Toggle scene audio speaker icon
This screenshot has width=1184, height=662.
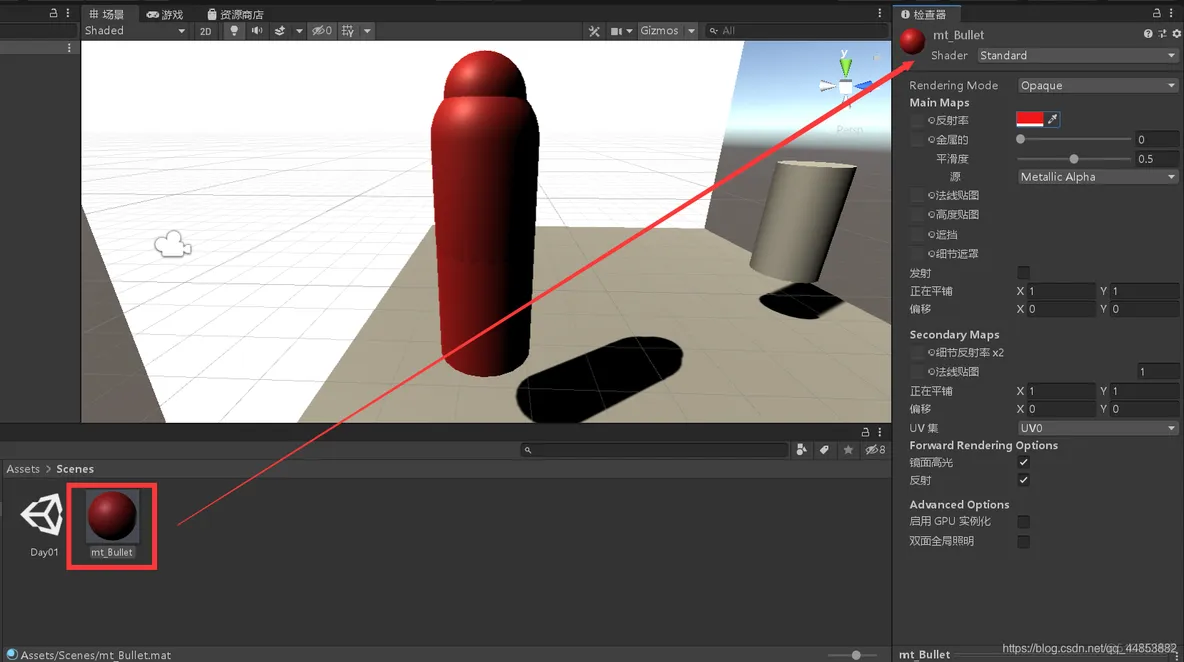[x=257, y=31]
